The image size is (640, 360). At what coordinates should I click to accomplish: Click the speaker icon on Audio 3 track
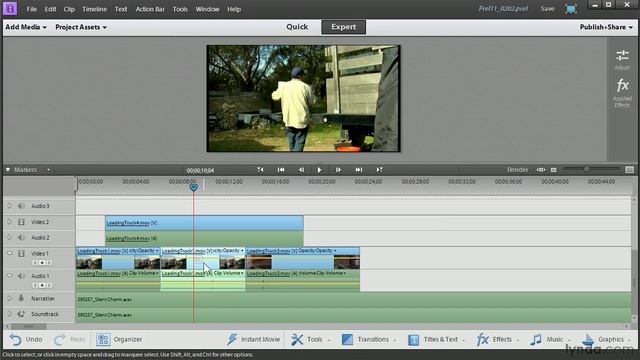click(21, 206)
